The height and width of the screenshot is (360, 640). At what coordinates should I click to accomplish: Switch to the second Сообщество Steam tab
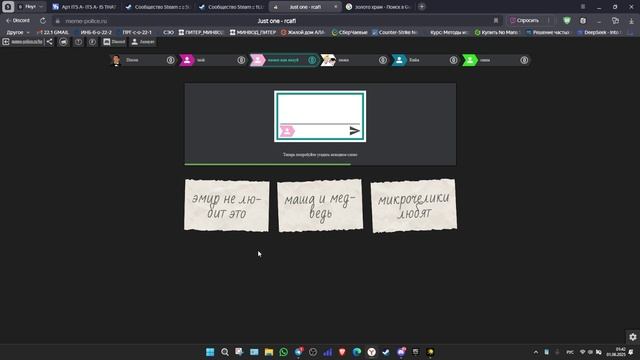[231, 7]
